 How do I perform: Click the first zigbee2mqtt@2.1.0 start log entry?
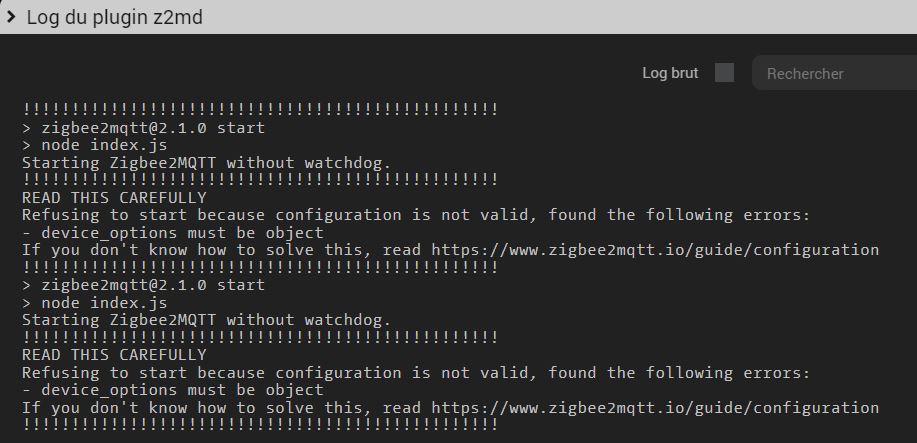pos(143,128)
